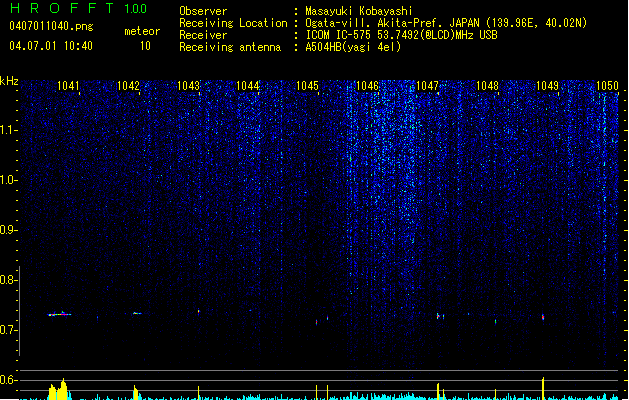
Task: Click the 1041 time axis marker
Action: 68,86
